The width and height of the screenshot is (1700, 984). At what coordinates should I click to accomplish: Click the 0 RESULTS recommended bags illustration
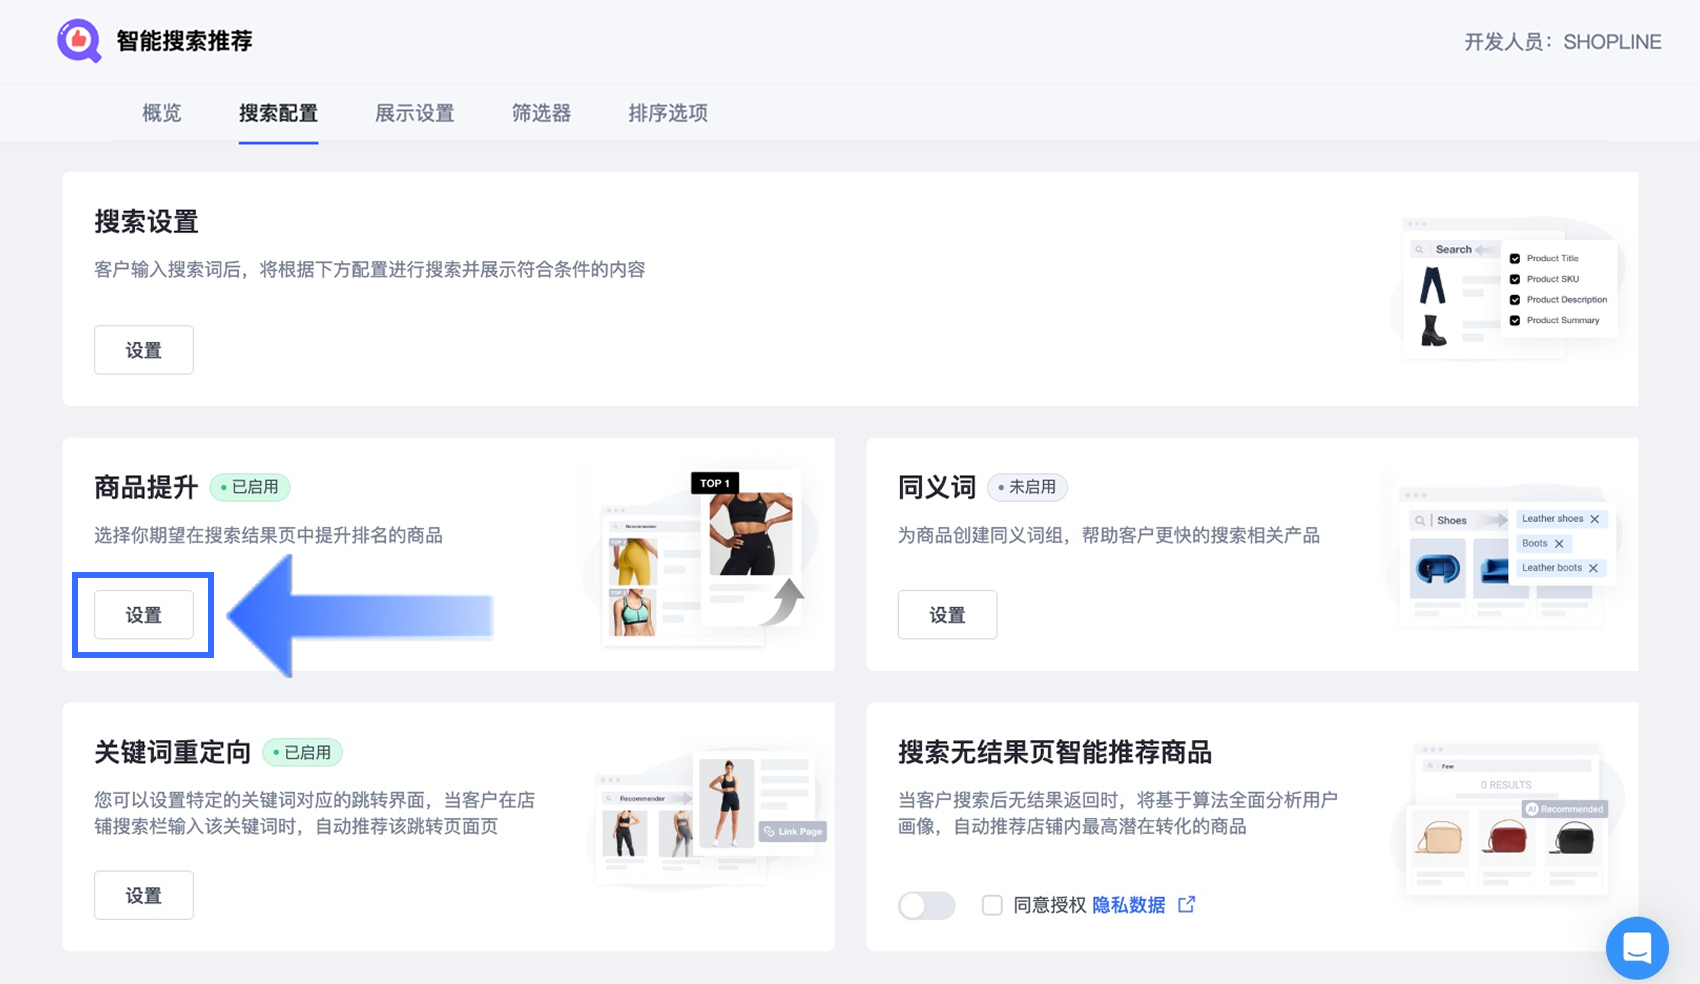pos(1506,820)
